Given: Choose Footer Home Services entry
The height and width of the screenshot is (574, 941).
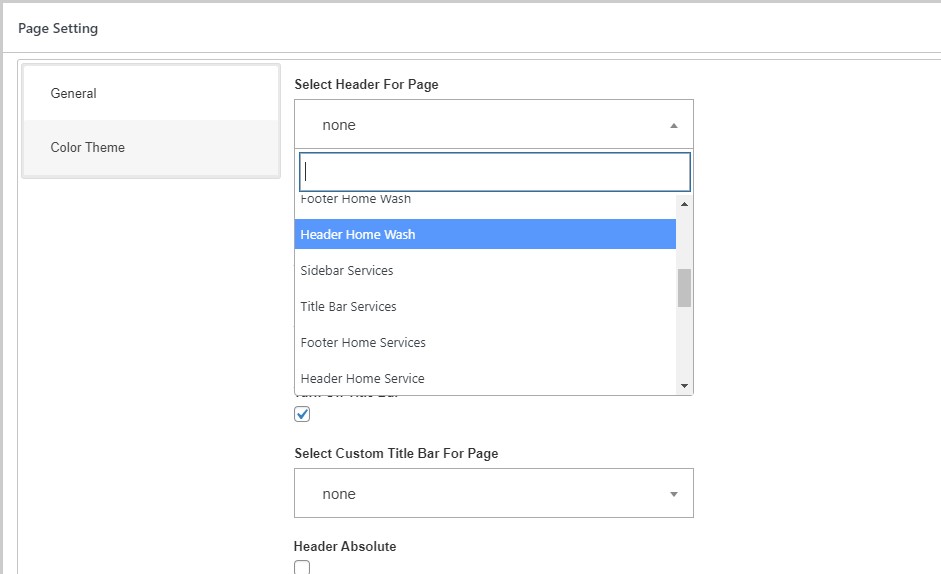Looking at the screenshot, I should click(363, 342).
